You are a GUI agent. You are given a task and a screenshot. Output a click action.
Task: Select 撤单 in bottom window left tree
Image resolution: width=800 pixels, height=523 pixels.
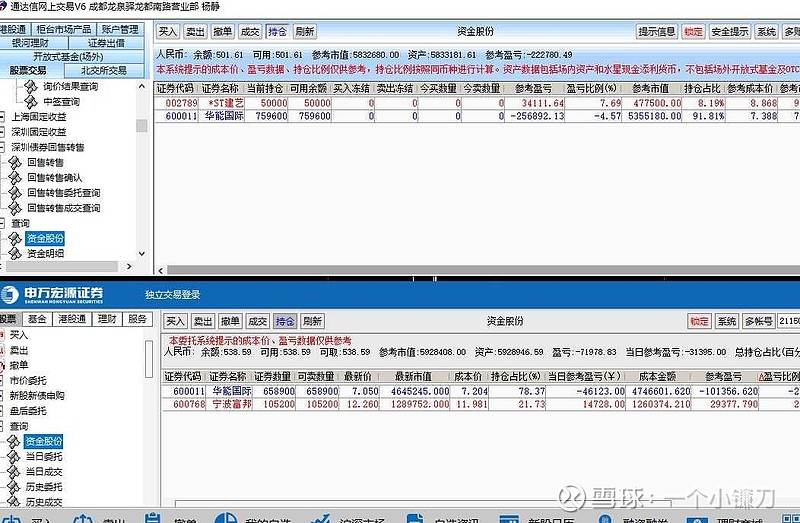19,365
